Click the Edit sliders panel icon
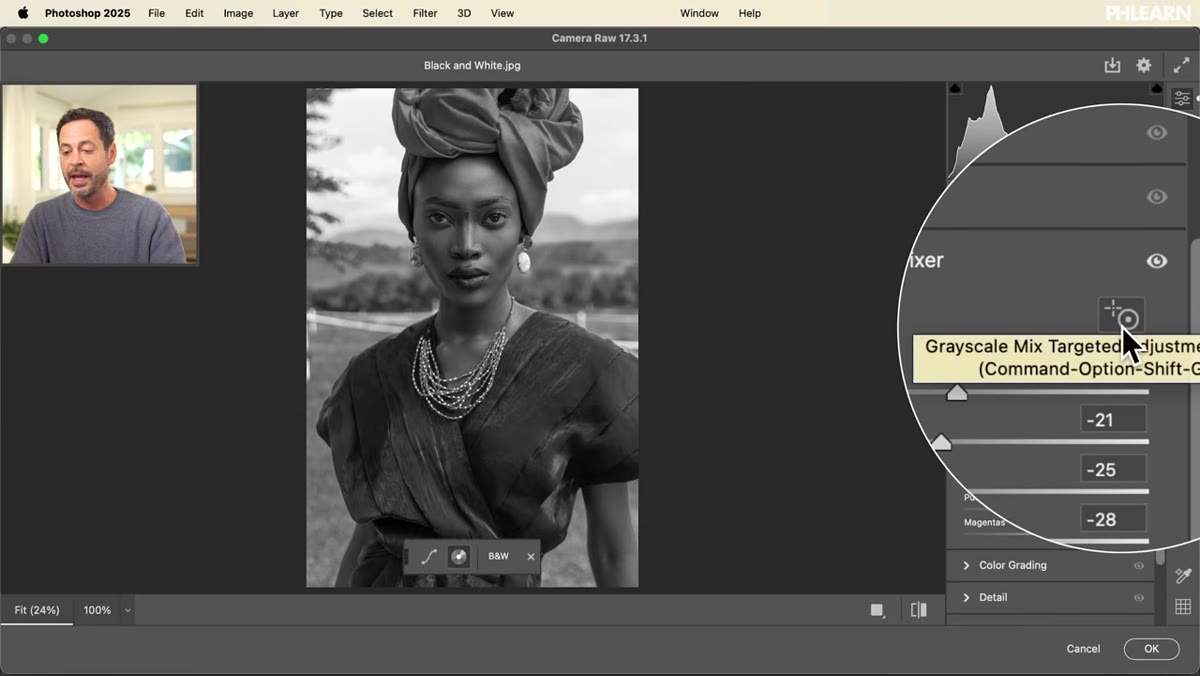 [x=1182, y=98]
